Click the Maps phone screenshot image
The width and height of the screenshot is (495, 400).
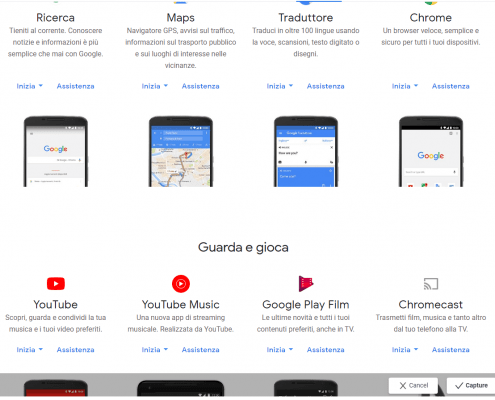(x=181, y=151)
